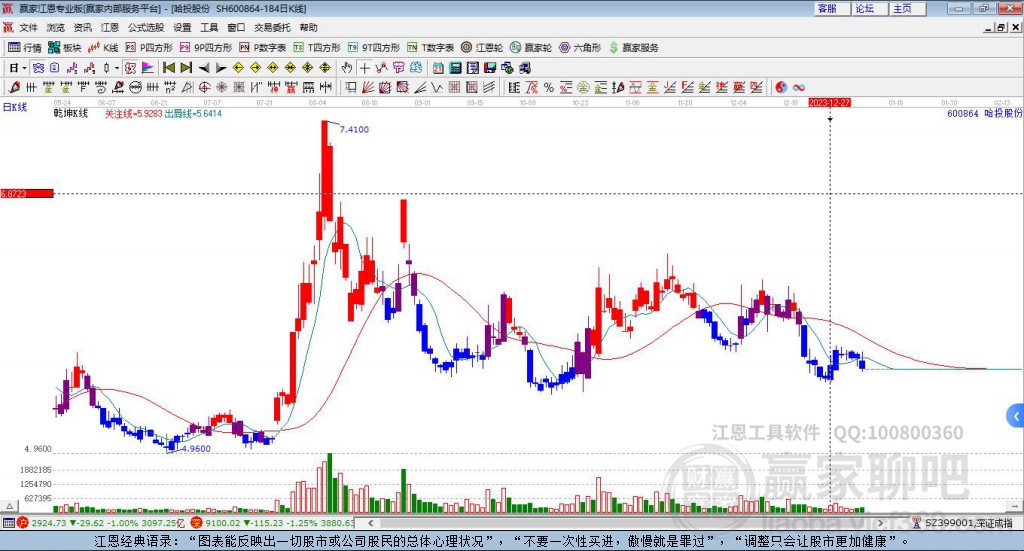Jump to last bar arrow button
This screenshot has width=1024, height=551.
point(186,68)
